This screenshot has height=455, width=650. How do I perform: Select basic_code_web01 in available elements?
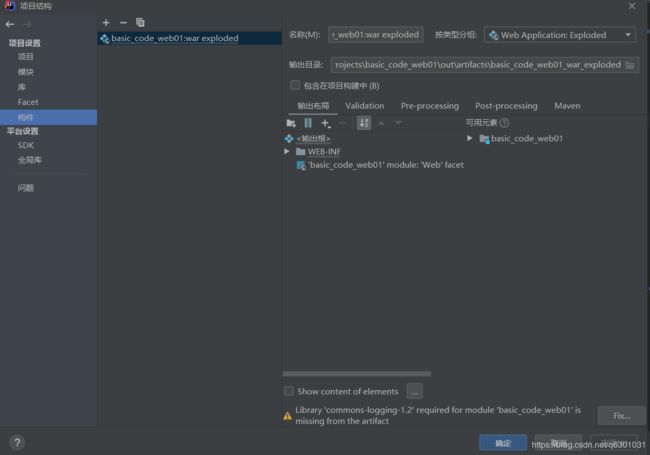click(521, 139)
